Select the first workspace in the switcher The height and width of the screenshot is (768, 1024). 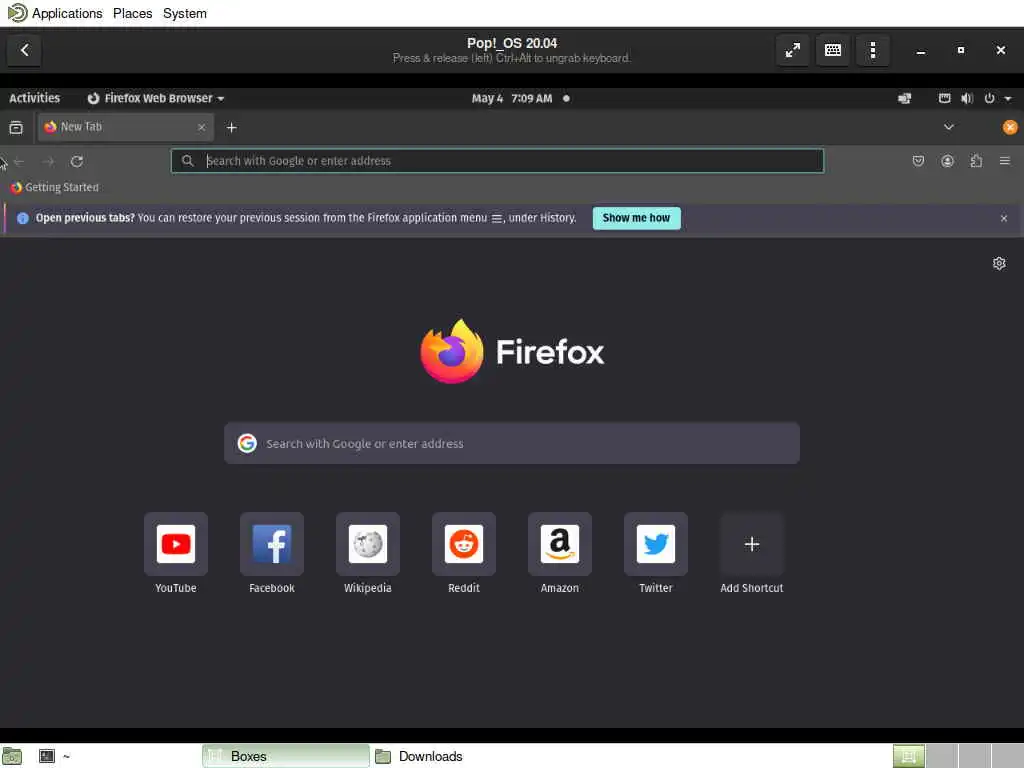[x=908, y=756]
